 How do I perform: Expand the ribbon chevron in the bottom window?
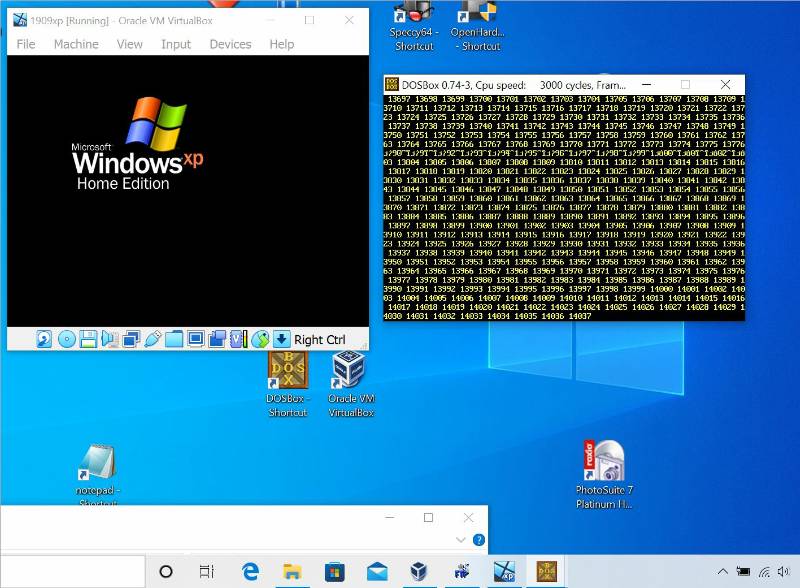(x=461, y=540)
